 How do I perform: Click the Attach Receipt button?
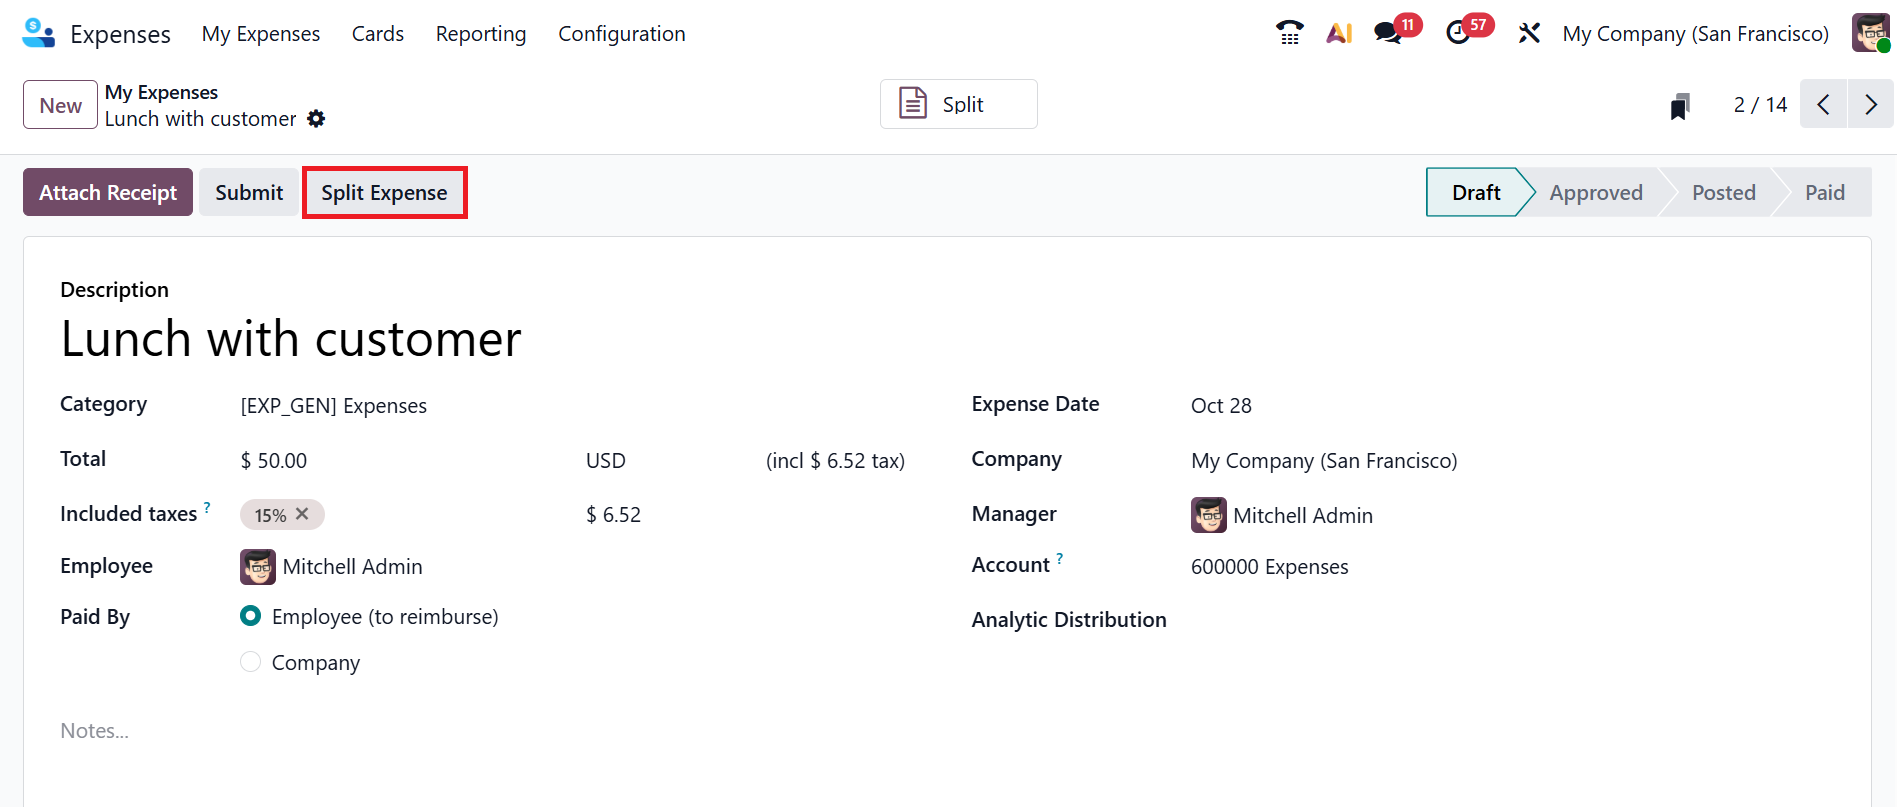point(108,192)
